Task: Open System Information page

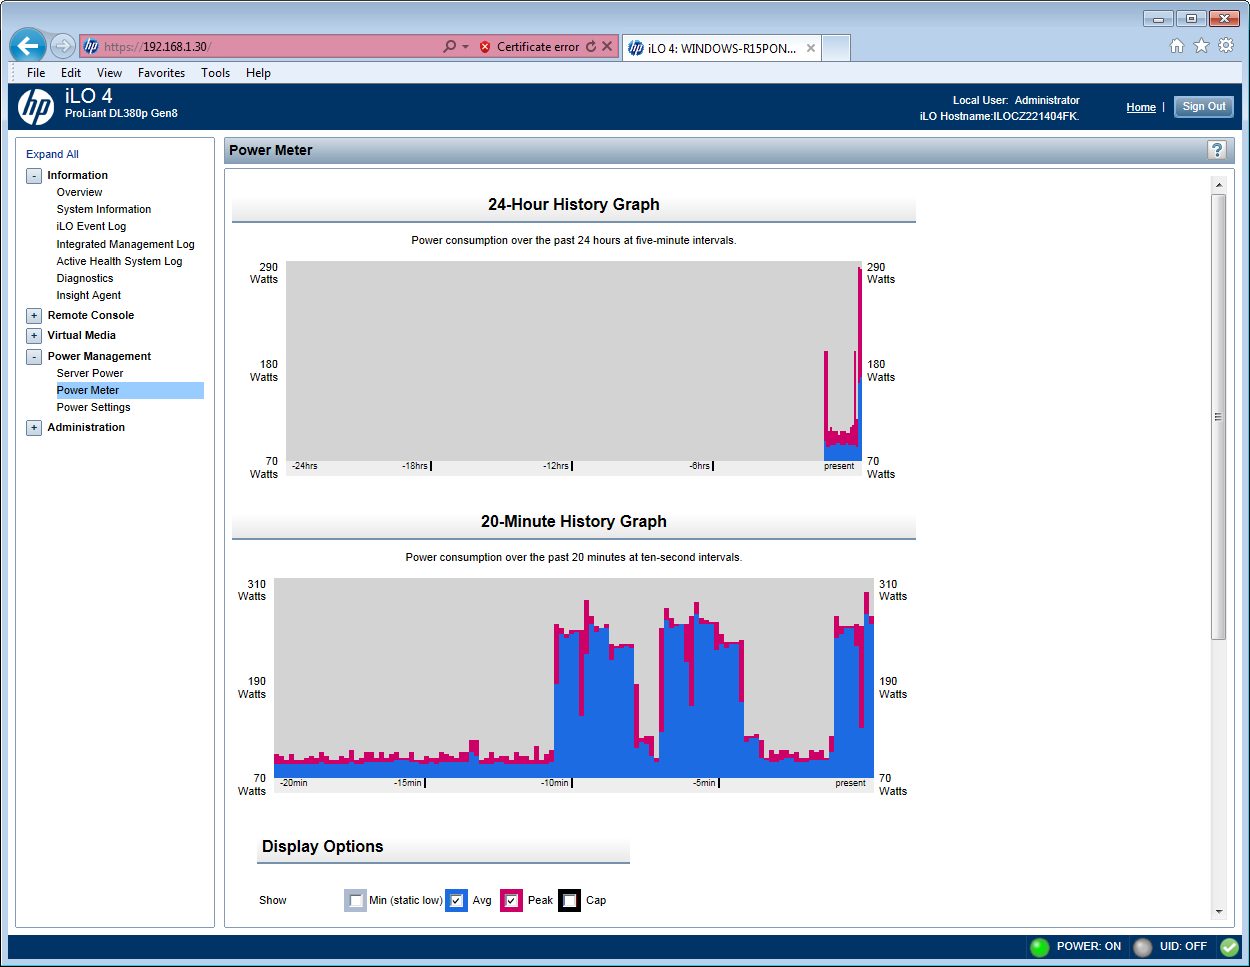Action: pyautogui.click(x=104, y=209)
